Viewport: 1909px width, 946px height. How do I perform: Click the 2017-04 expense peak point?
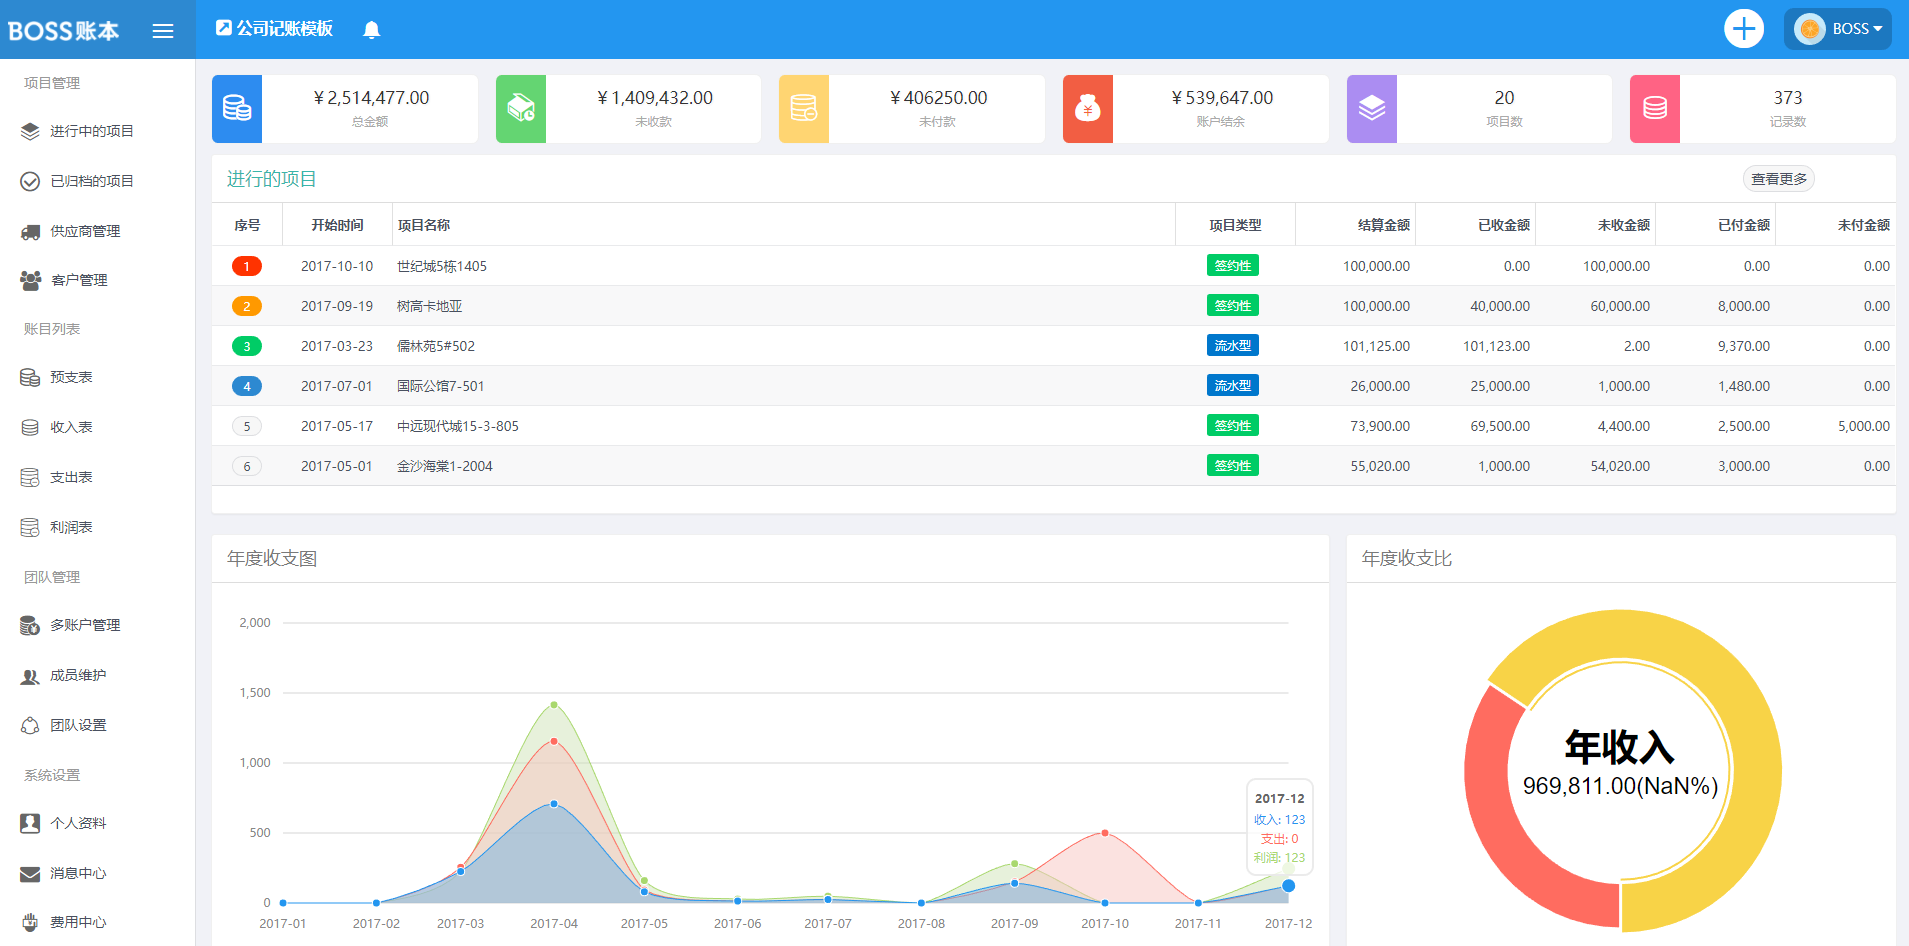pyautogui.click(x=554, y=741)
